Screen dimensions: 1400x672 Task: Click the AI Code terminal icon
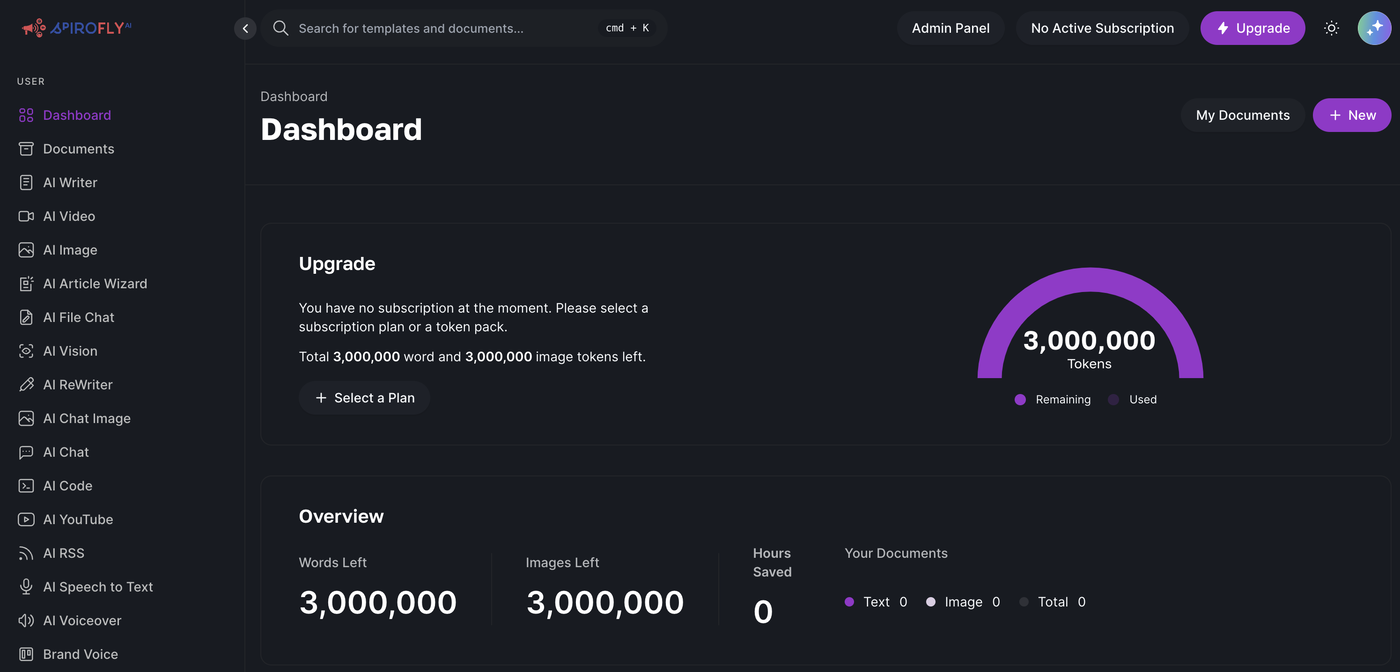coord(26,486)
